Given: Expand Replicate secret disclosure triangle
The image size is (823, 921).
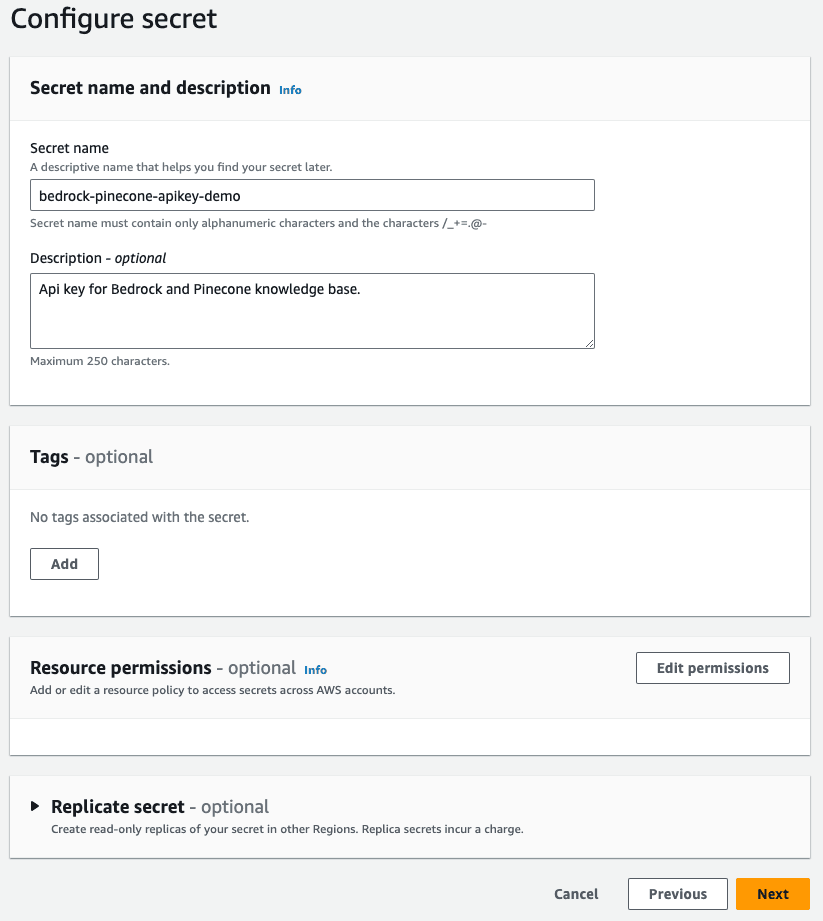Looking at the screenshot, I should coord(36,806).
